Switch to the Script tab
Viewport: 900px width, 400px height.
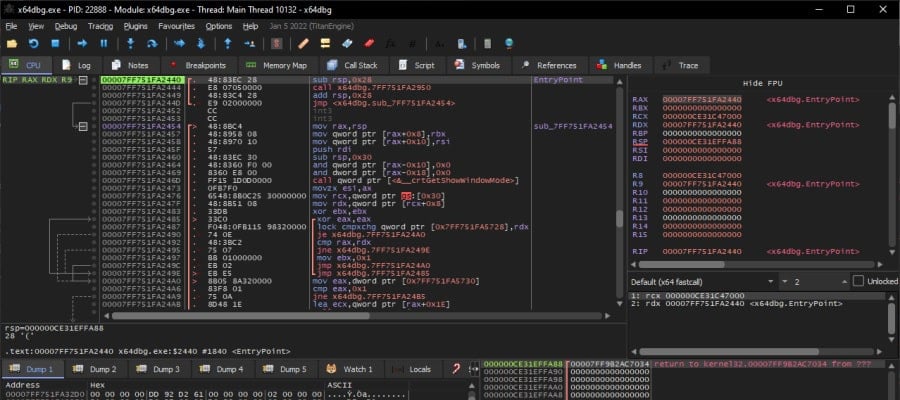pyautogui.click(x=417, y=65)
